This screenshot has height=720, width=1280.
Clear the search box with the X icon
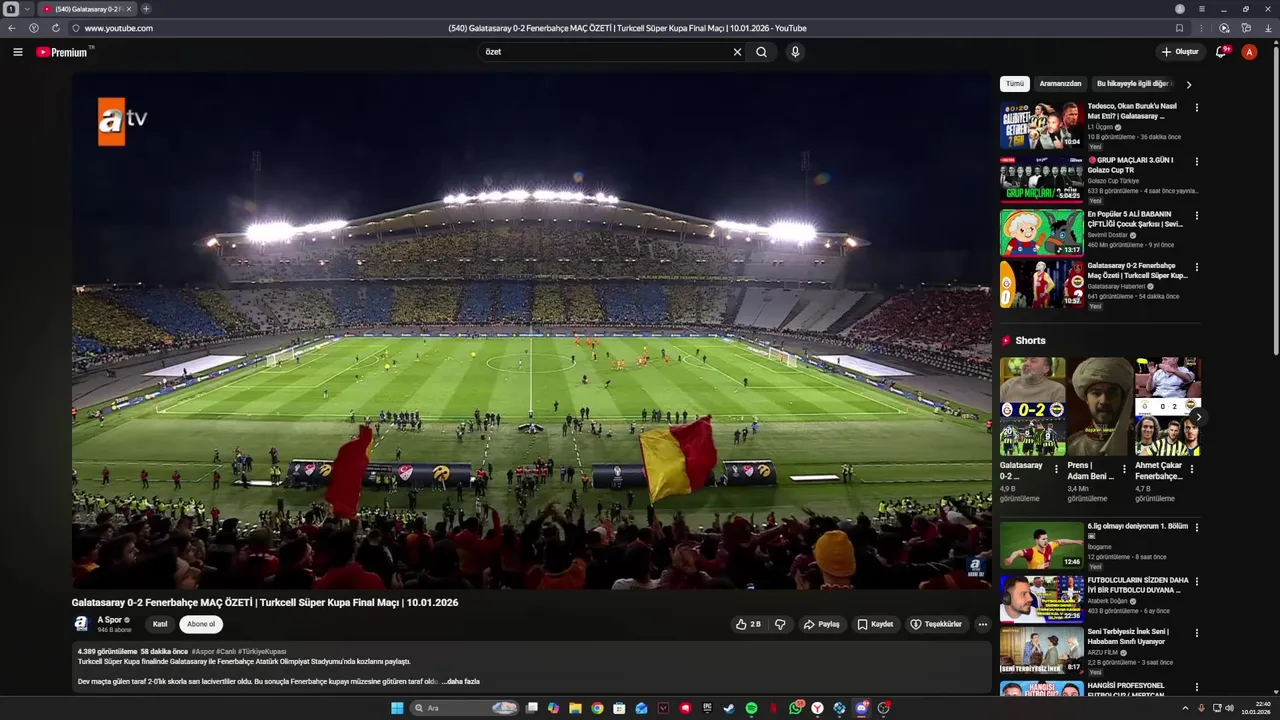tap(738, 52)
